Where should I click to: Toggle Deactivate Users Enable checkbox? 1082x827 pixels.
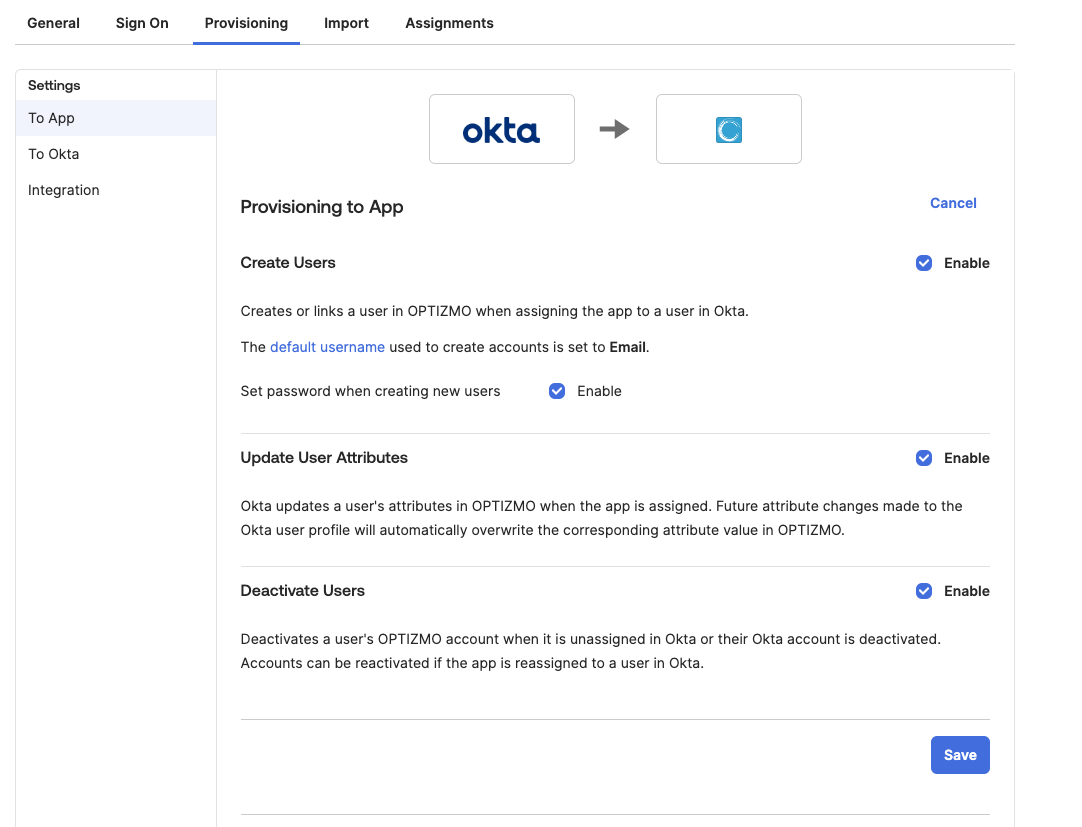924,591
